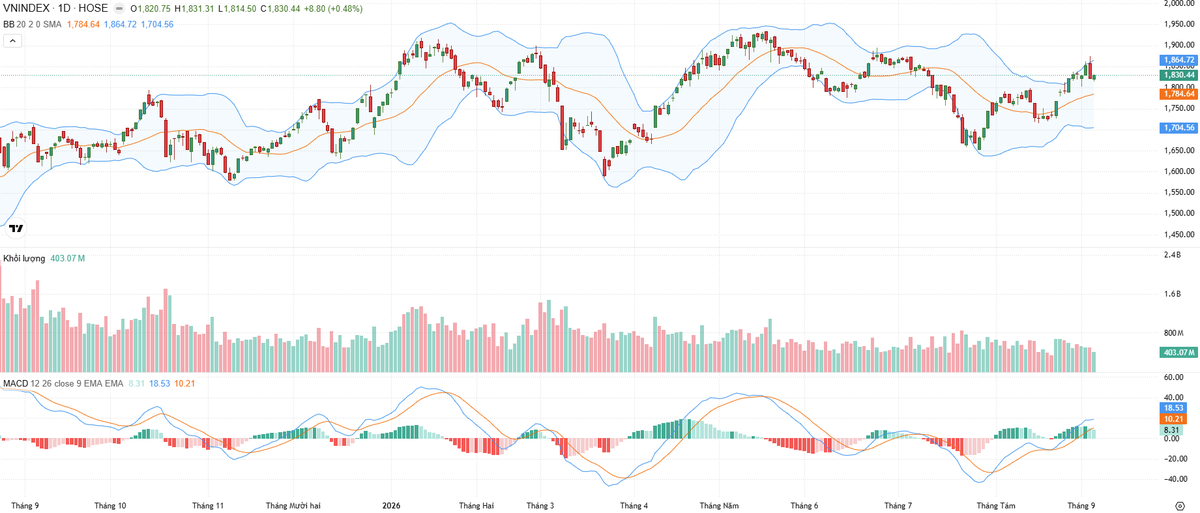1200x513 pixels.
Task: Click Tháng Hai on the time axis
Action: 476,505
